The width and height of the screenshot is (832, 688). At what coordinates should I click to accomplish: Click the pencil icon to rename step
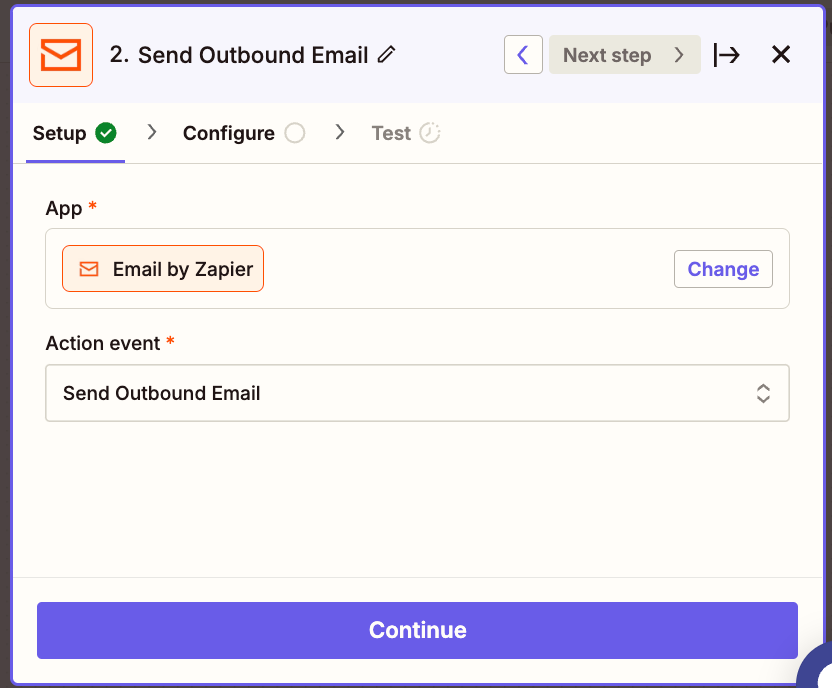click(x=387, y=55)
